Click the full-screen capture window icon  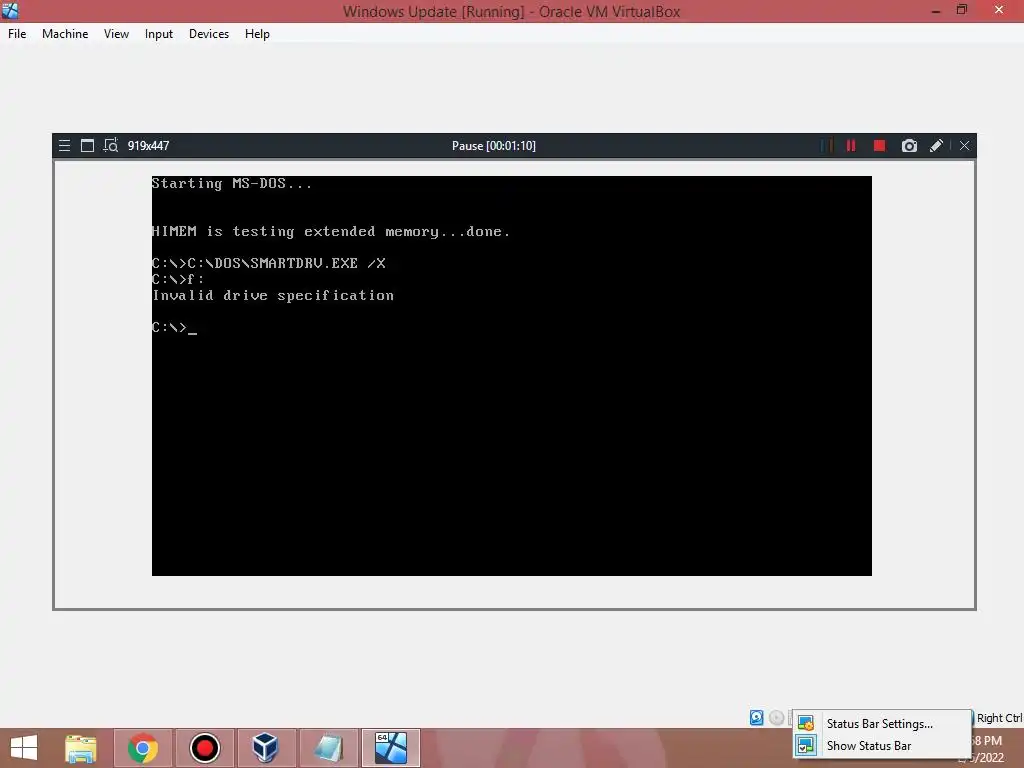87,146
